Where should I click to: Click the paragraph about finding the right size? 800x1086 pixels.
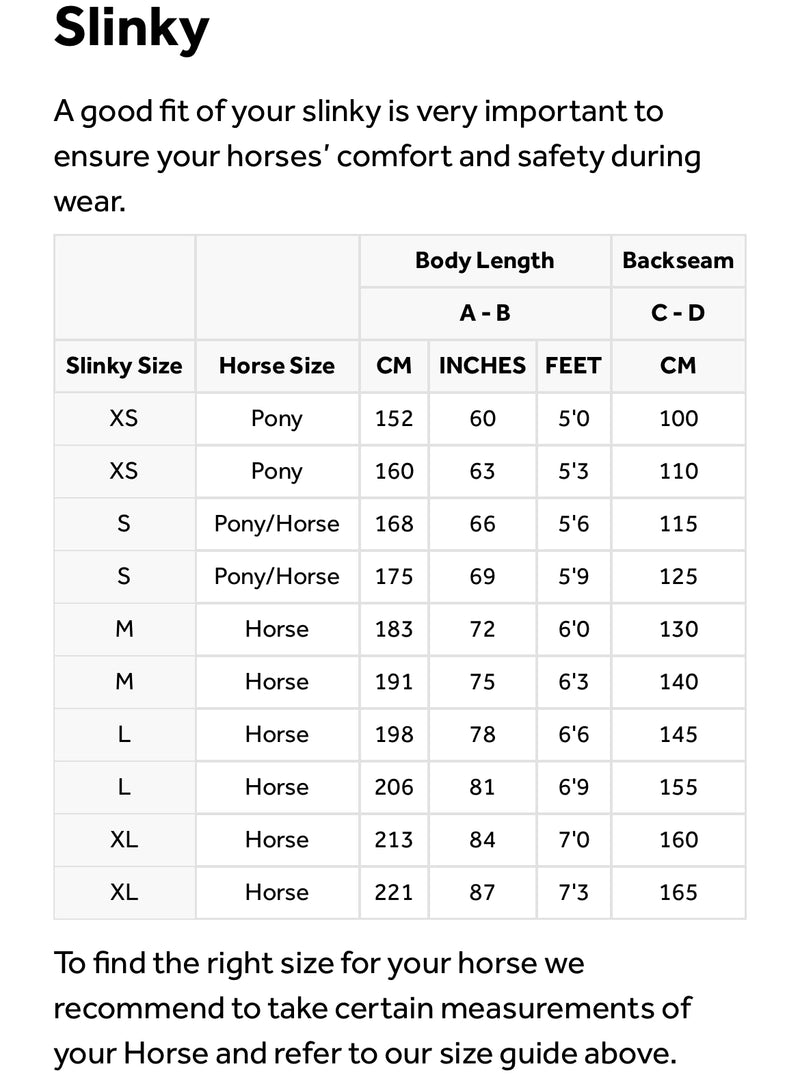click(x=372, y=1008)
